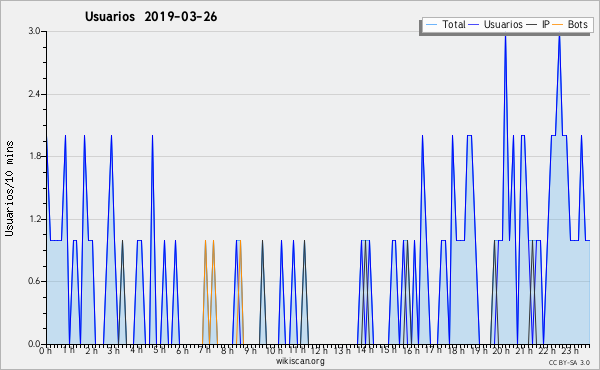Click the 19 h x-axis label
The width and height of the screenshot is (600, 370).
(x=479, y=351)
